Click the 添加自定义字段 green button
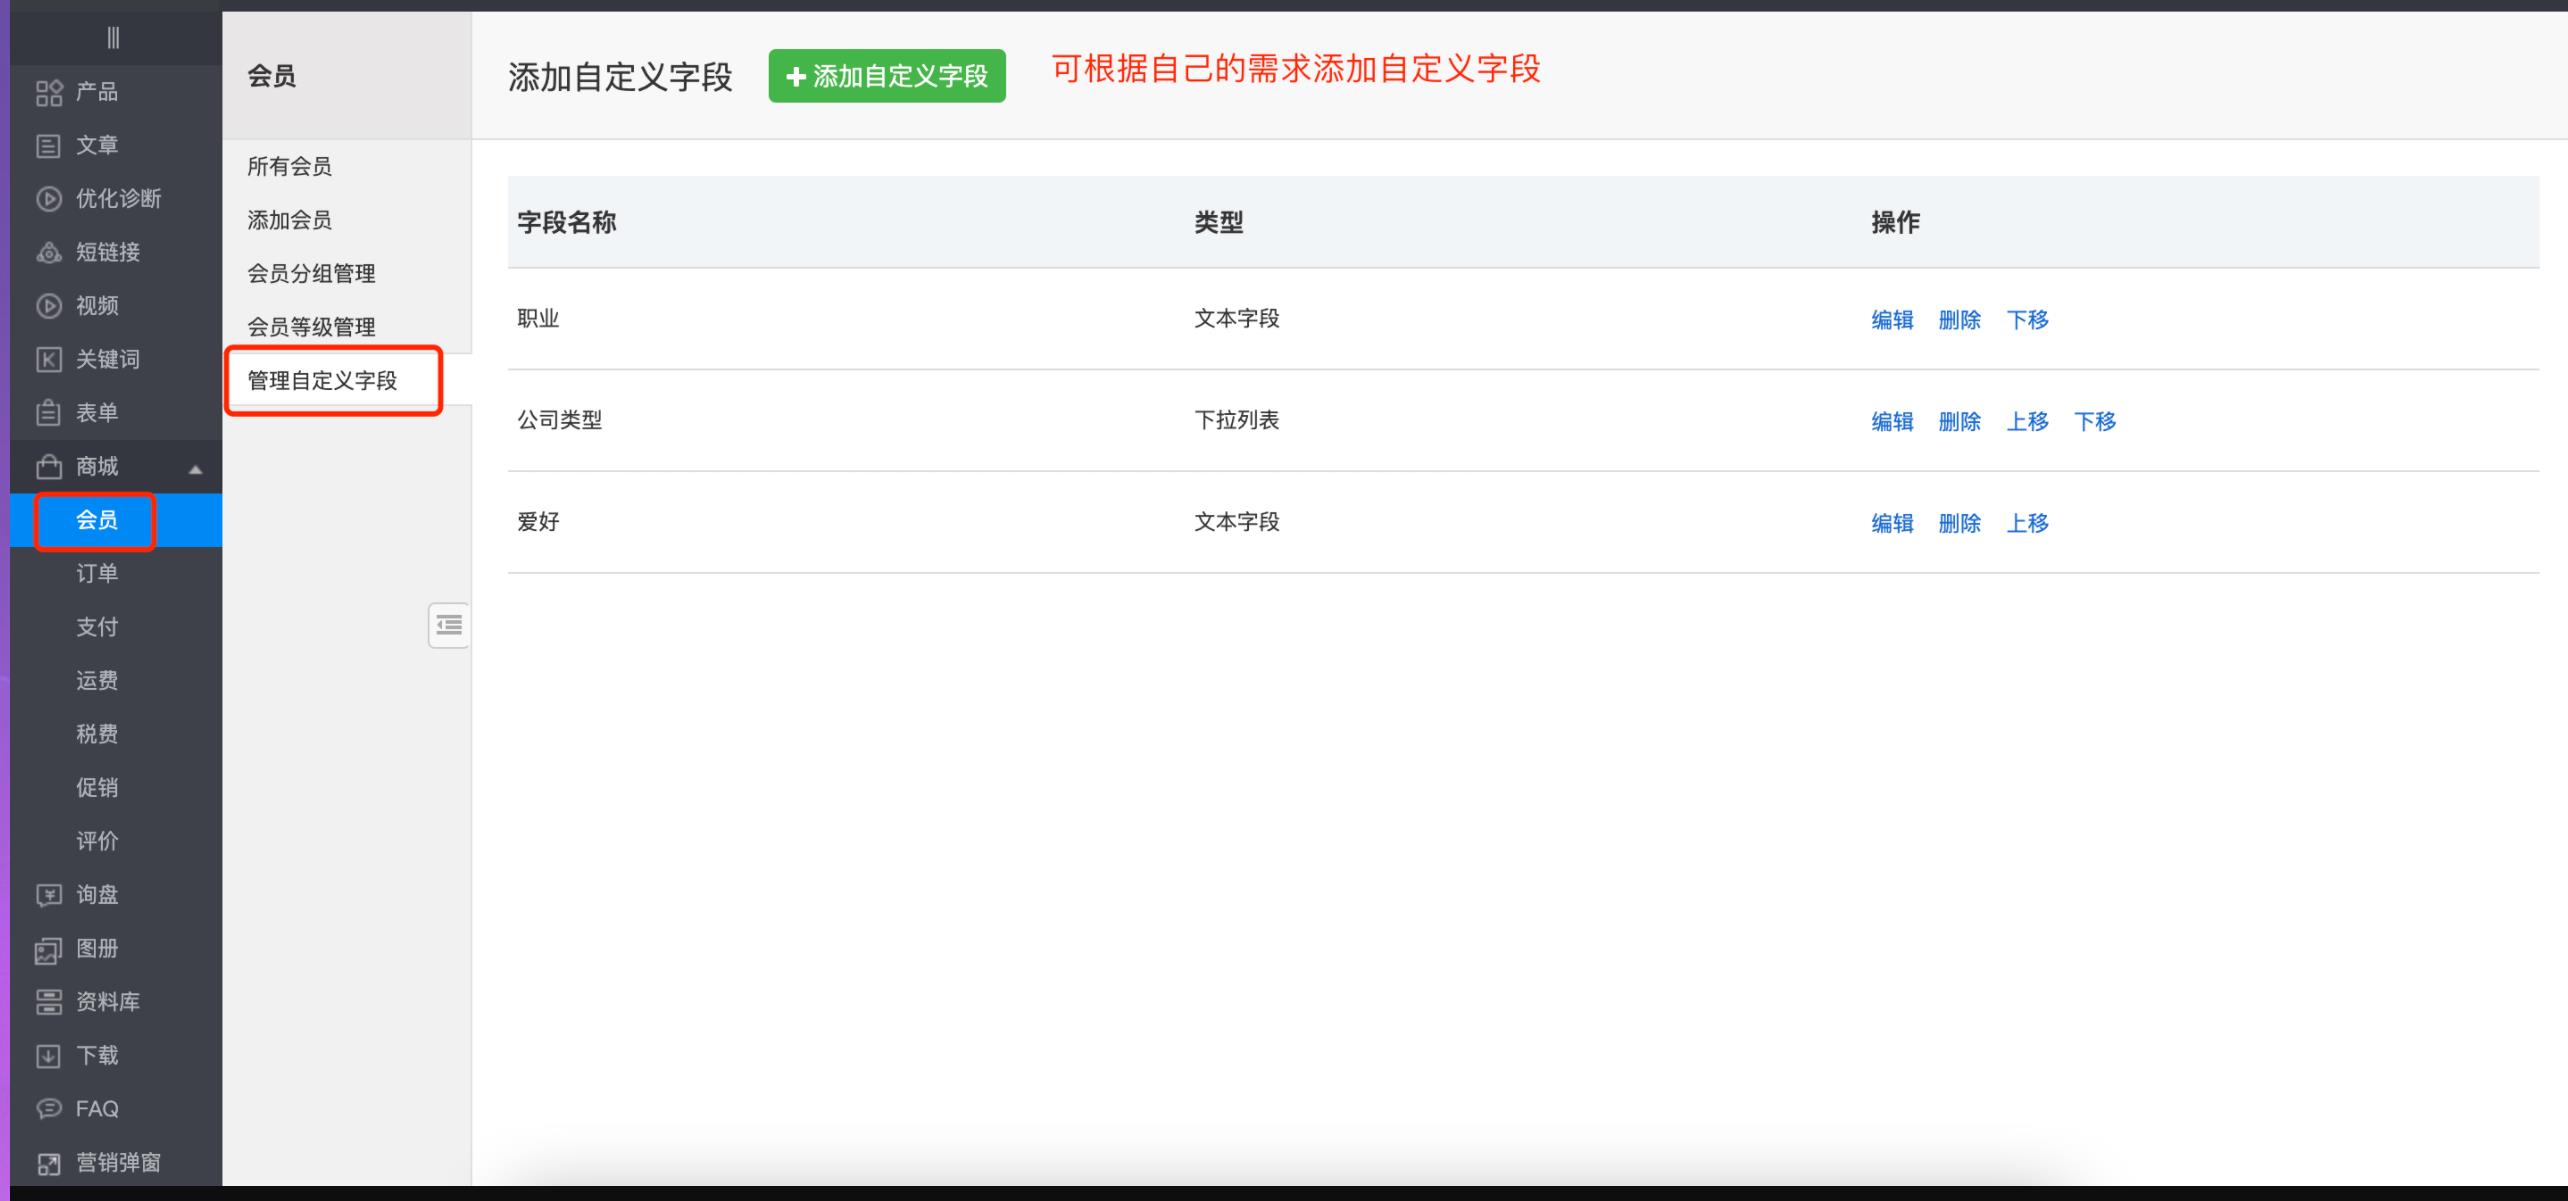Image resolution: width=2568 pixels, height=1201 pixels. [x=887, y=77]
